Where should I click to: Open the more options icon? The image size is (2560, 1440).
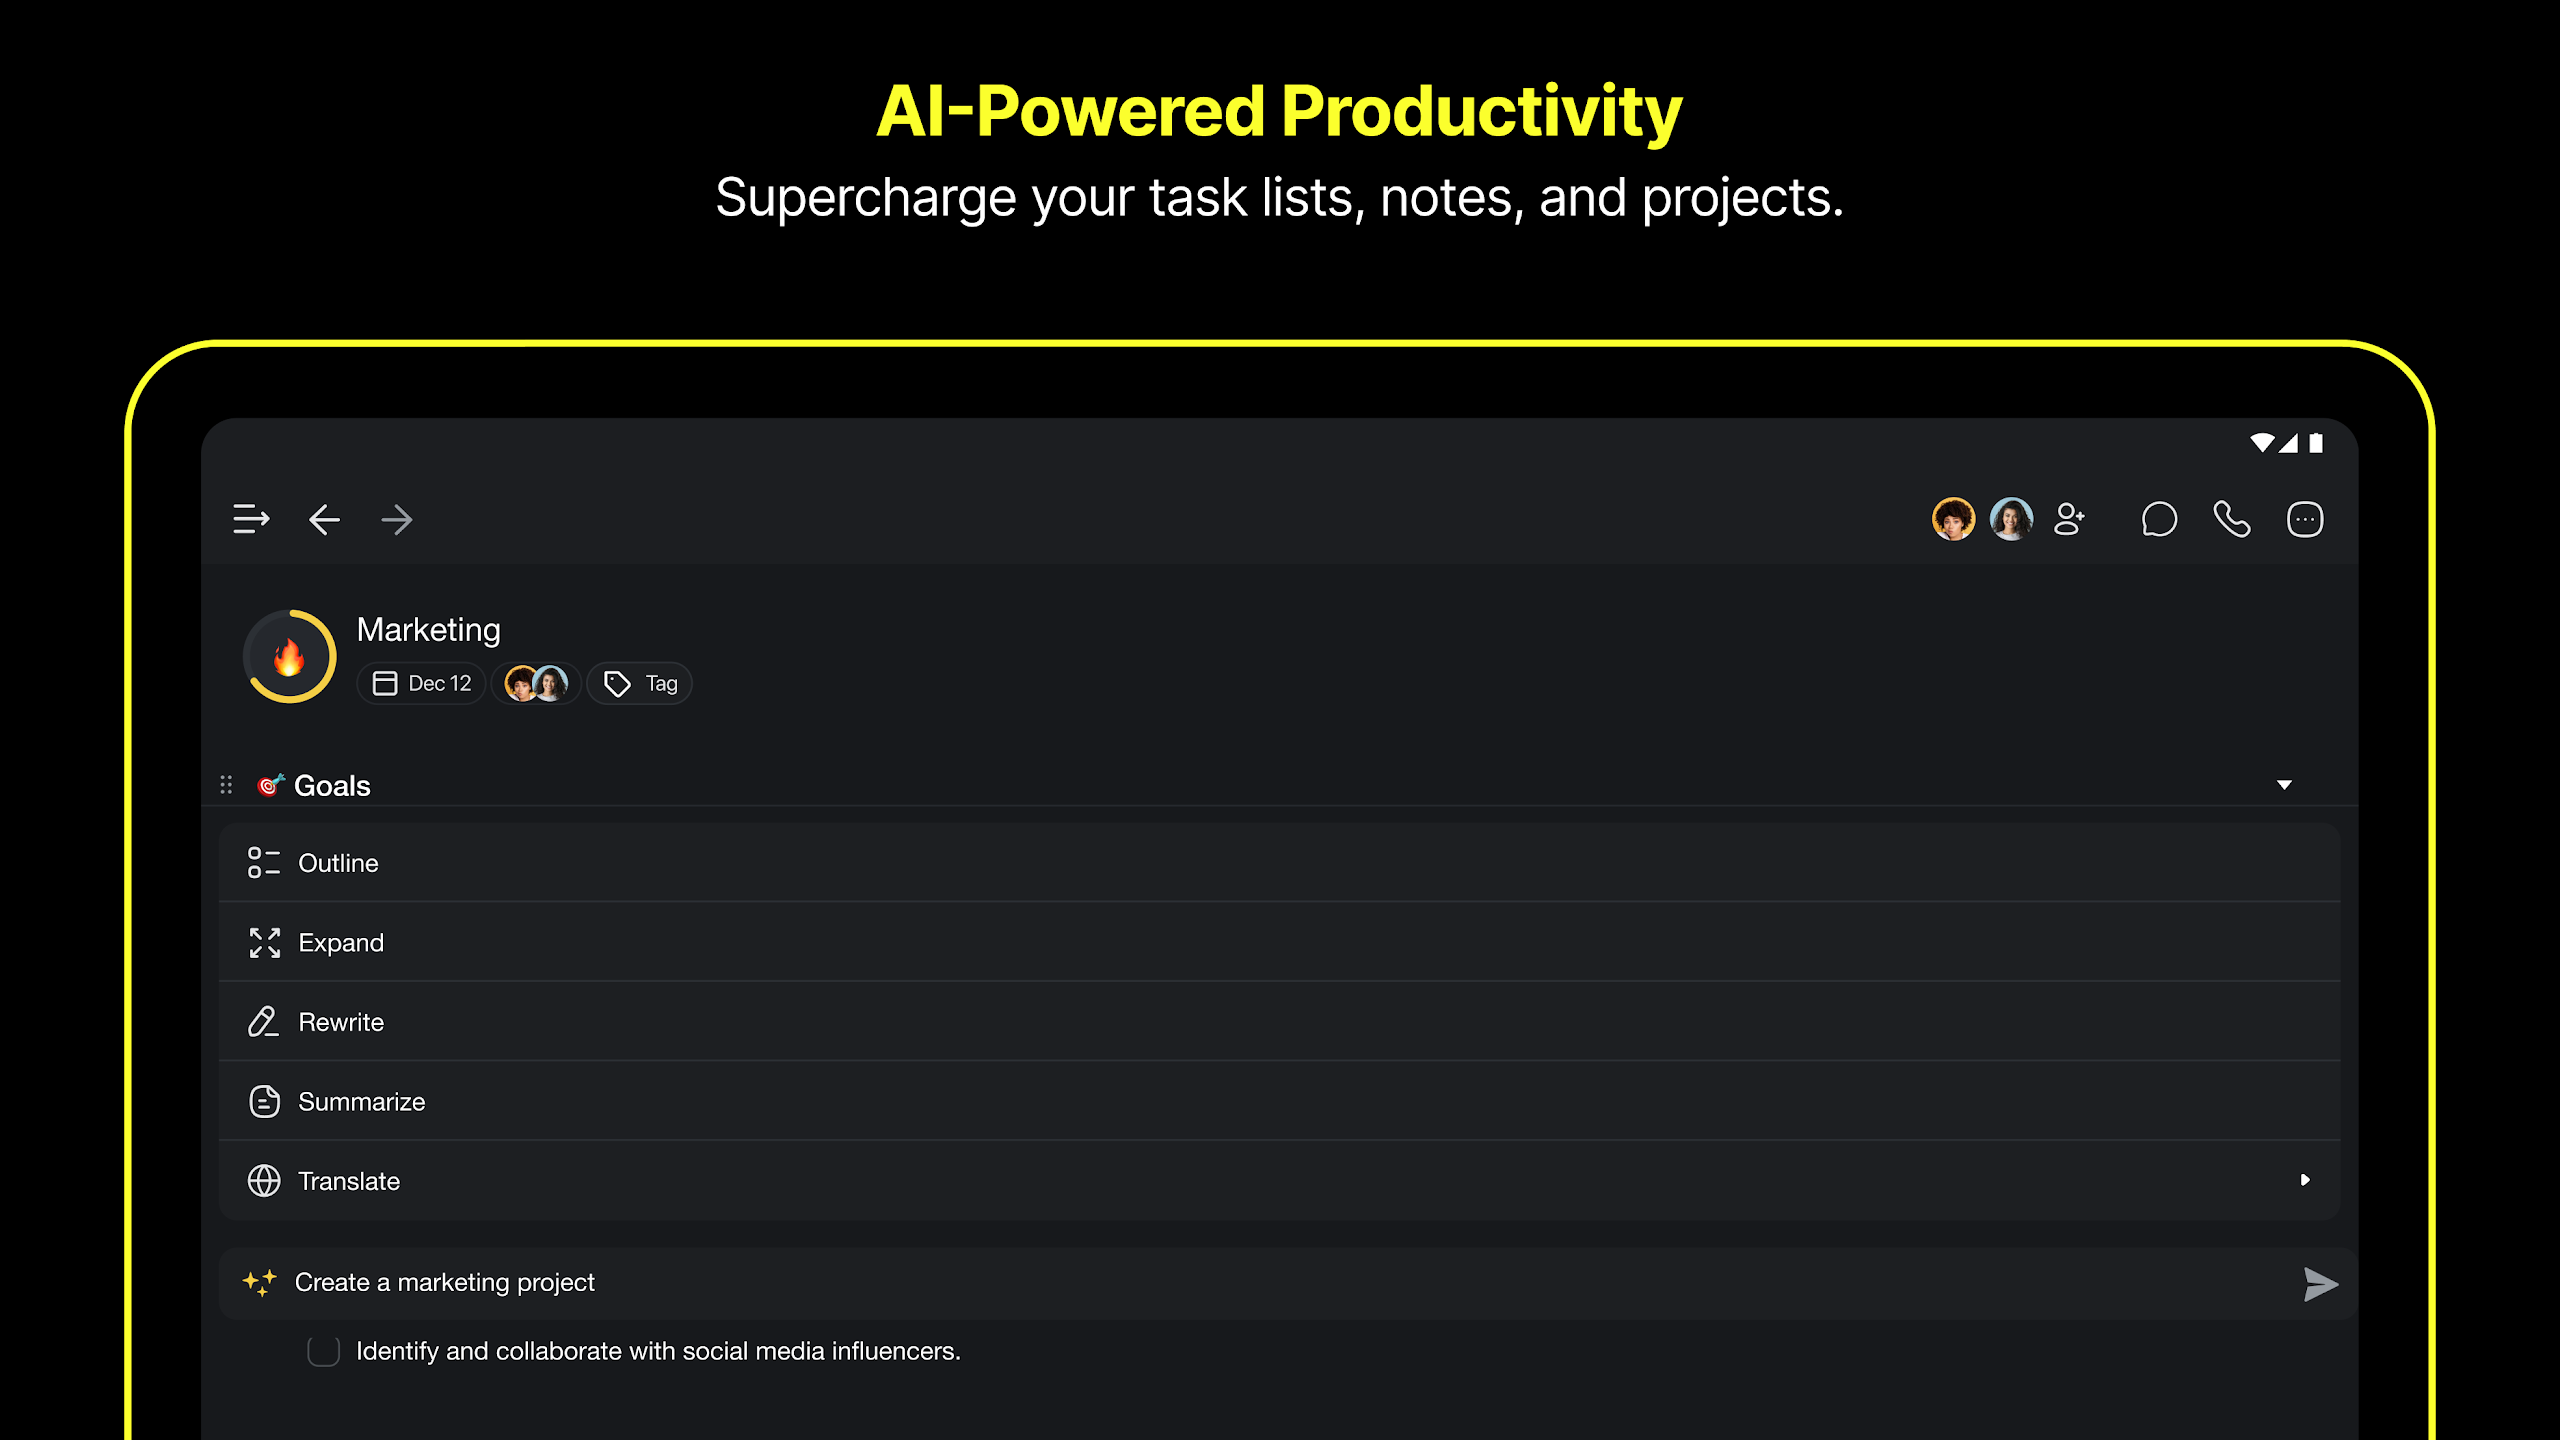point(2305,519)
